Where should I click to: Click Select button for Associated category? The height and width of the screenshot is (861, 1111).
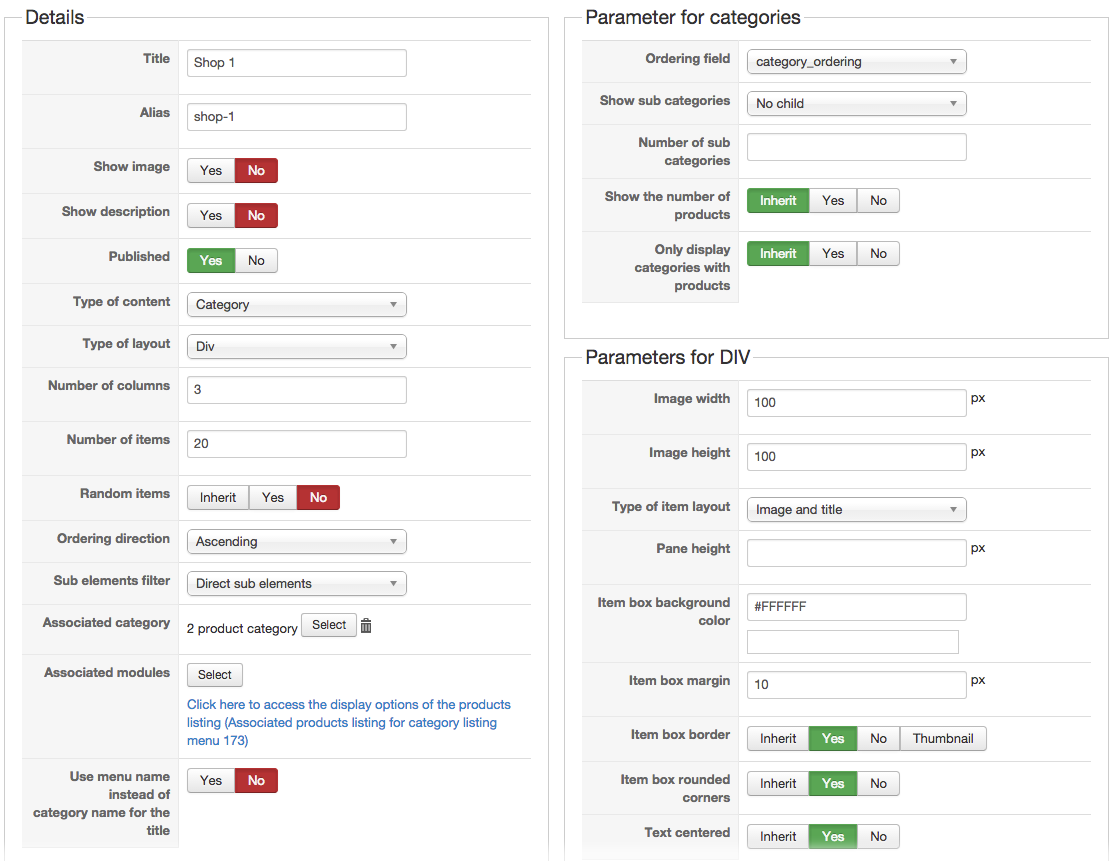tap(329, 626)
